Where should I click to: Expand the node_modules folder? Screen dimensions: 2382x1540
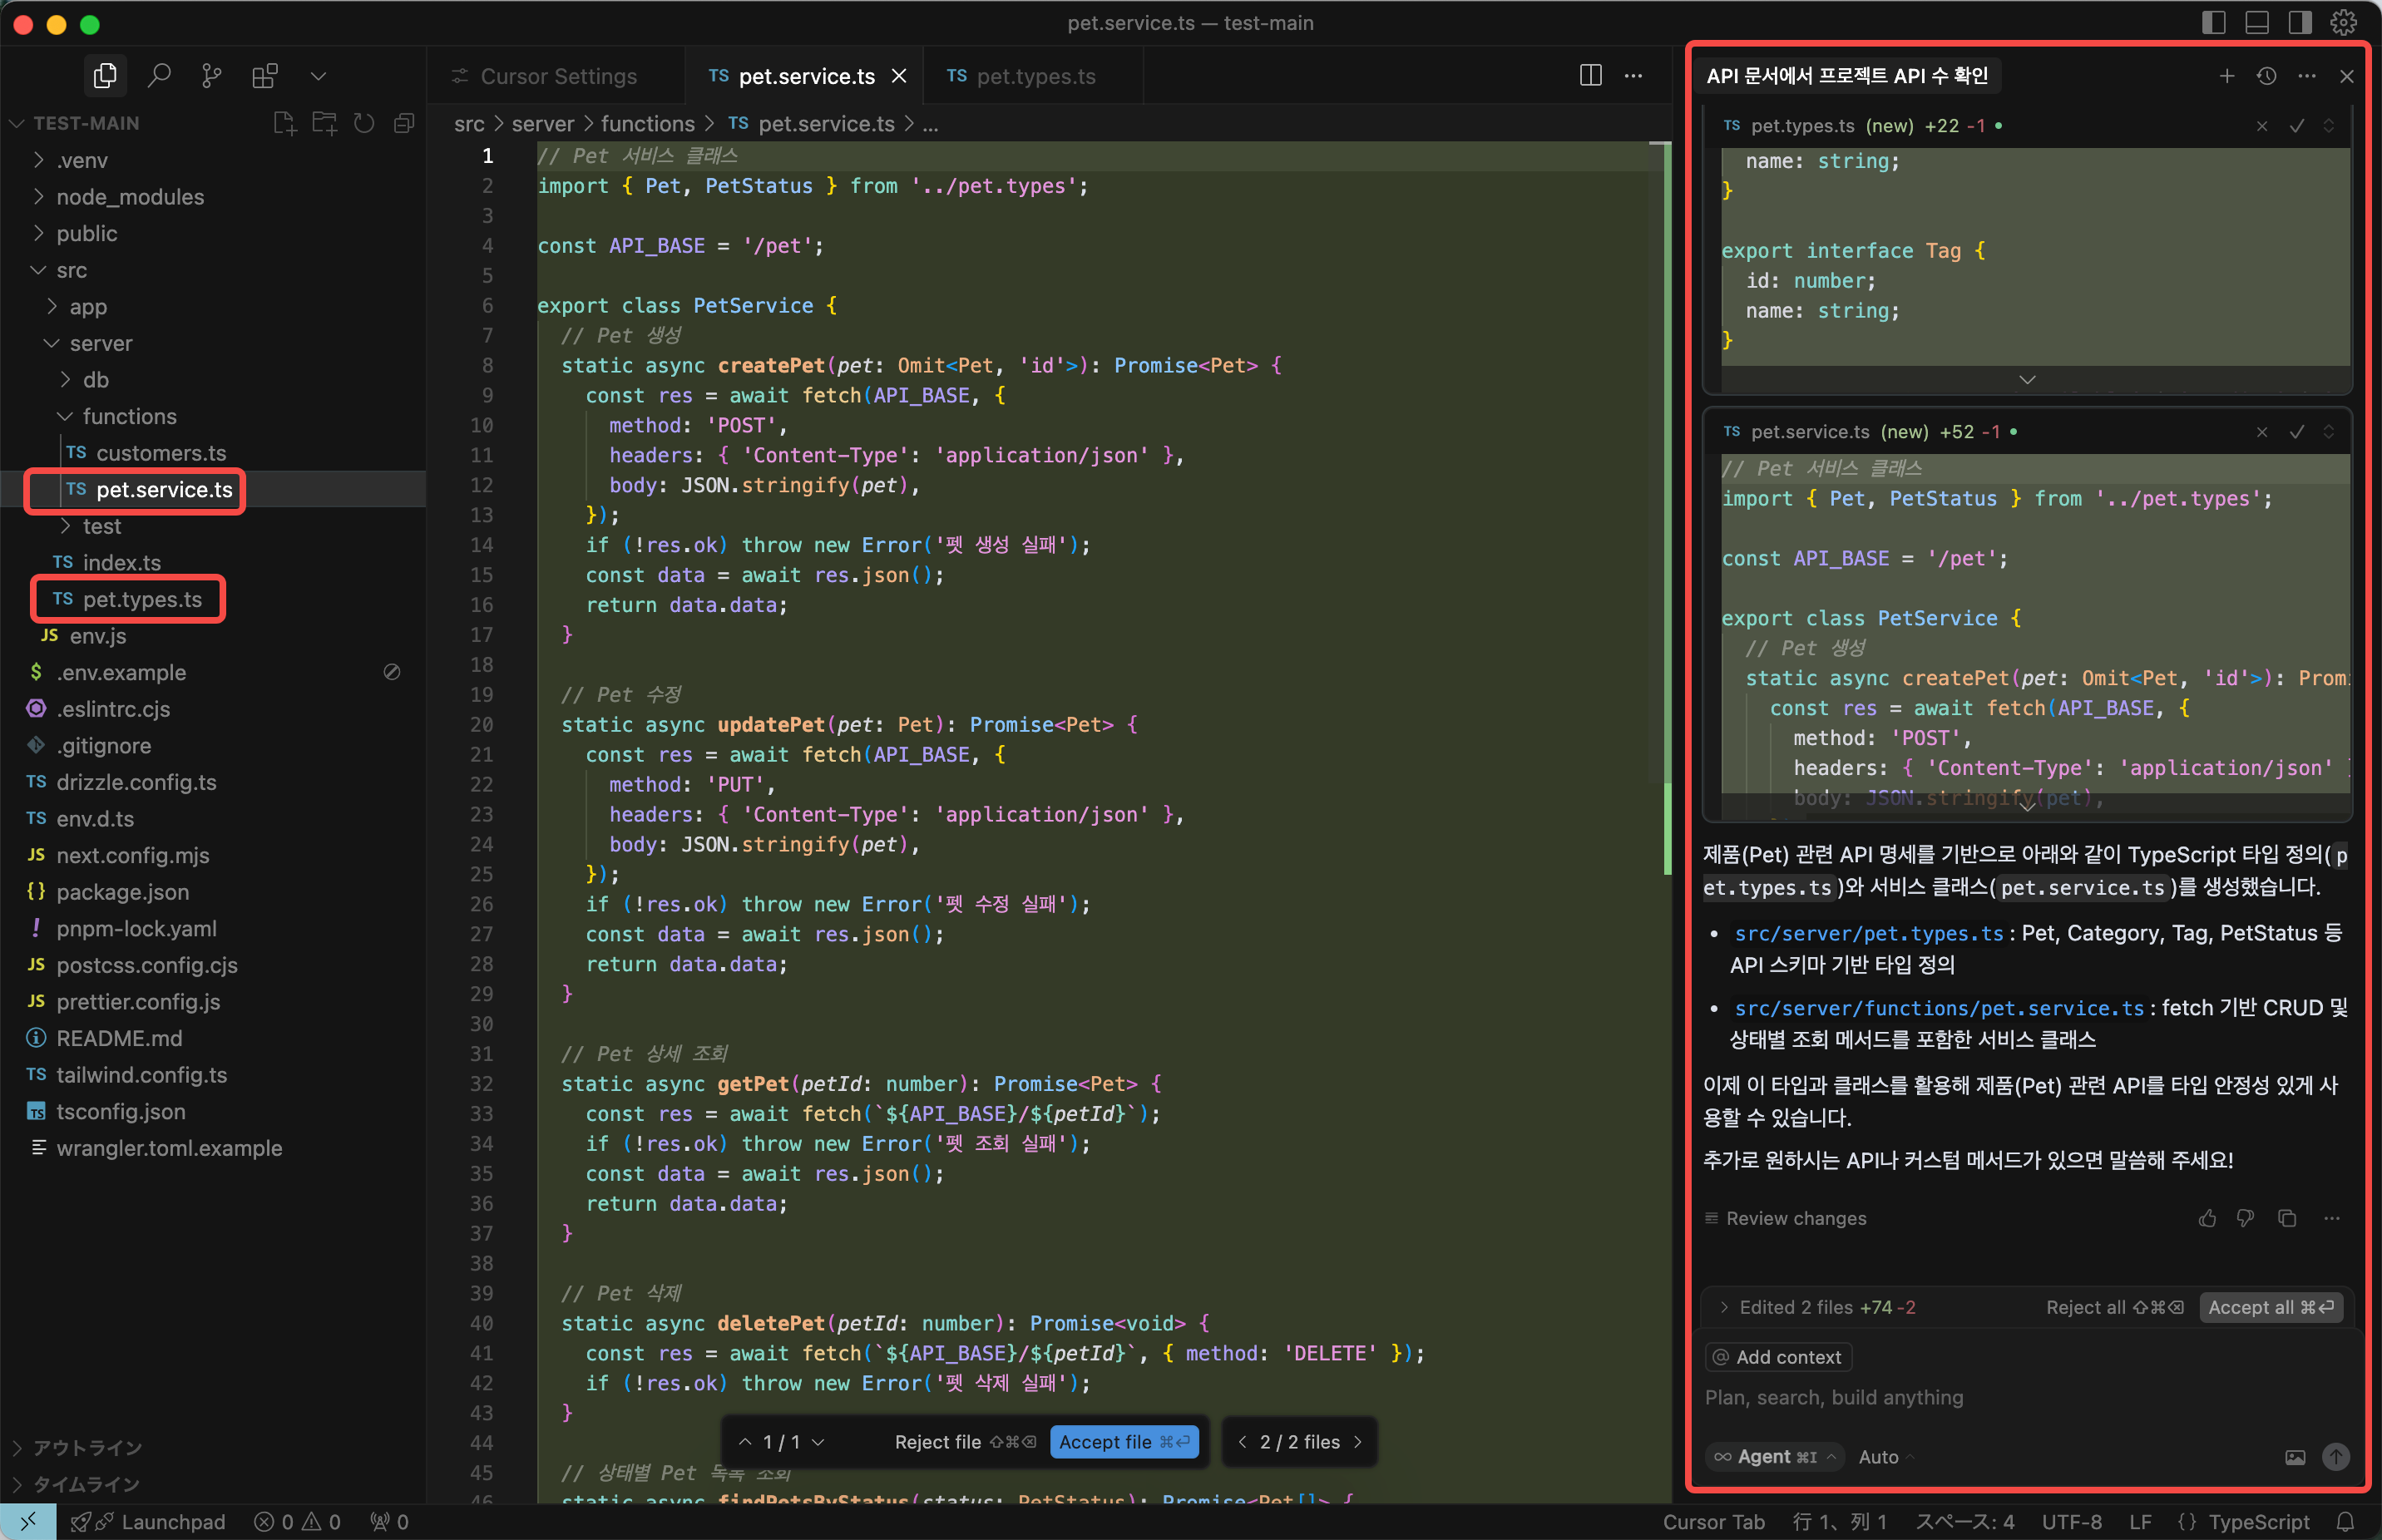[129, 197]
